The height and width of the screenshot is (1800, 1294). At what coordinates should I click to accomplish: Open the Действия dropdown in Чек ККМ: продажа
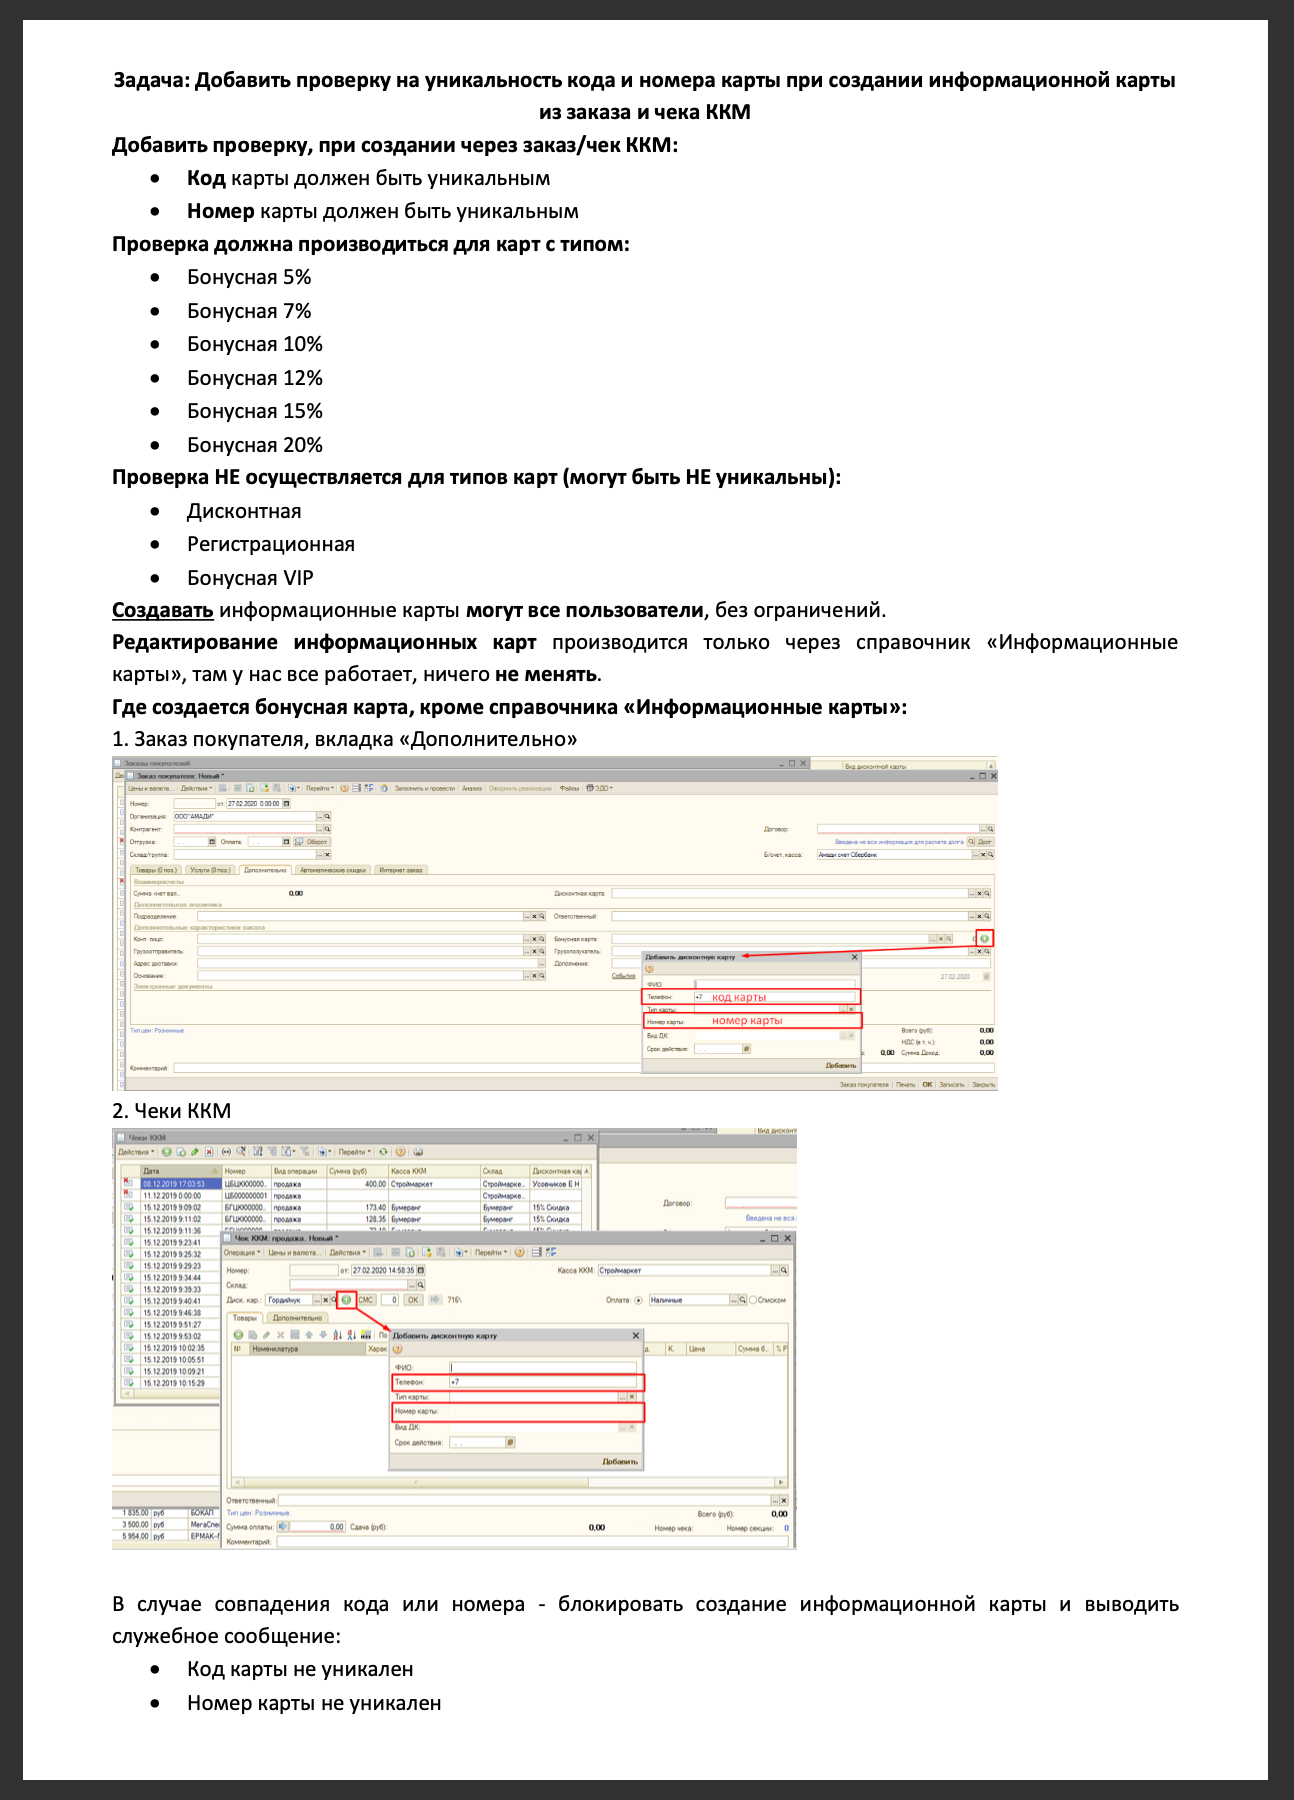point(347,1252)
